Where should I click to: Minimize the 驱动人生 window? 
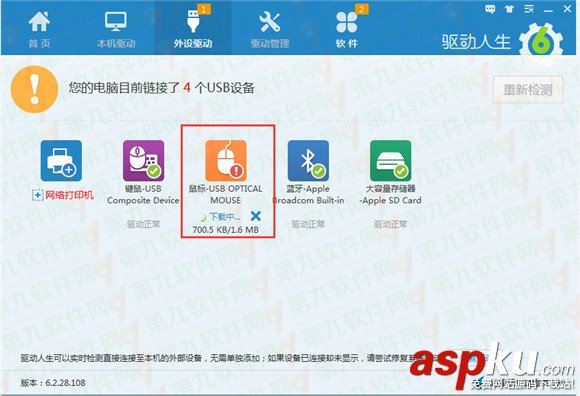548,10
